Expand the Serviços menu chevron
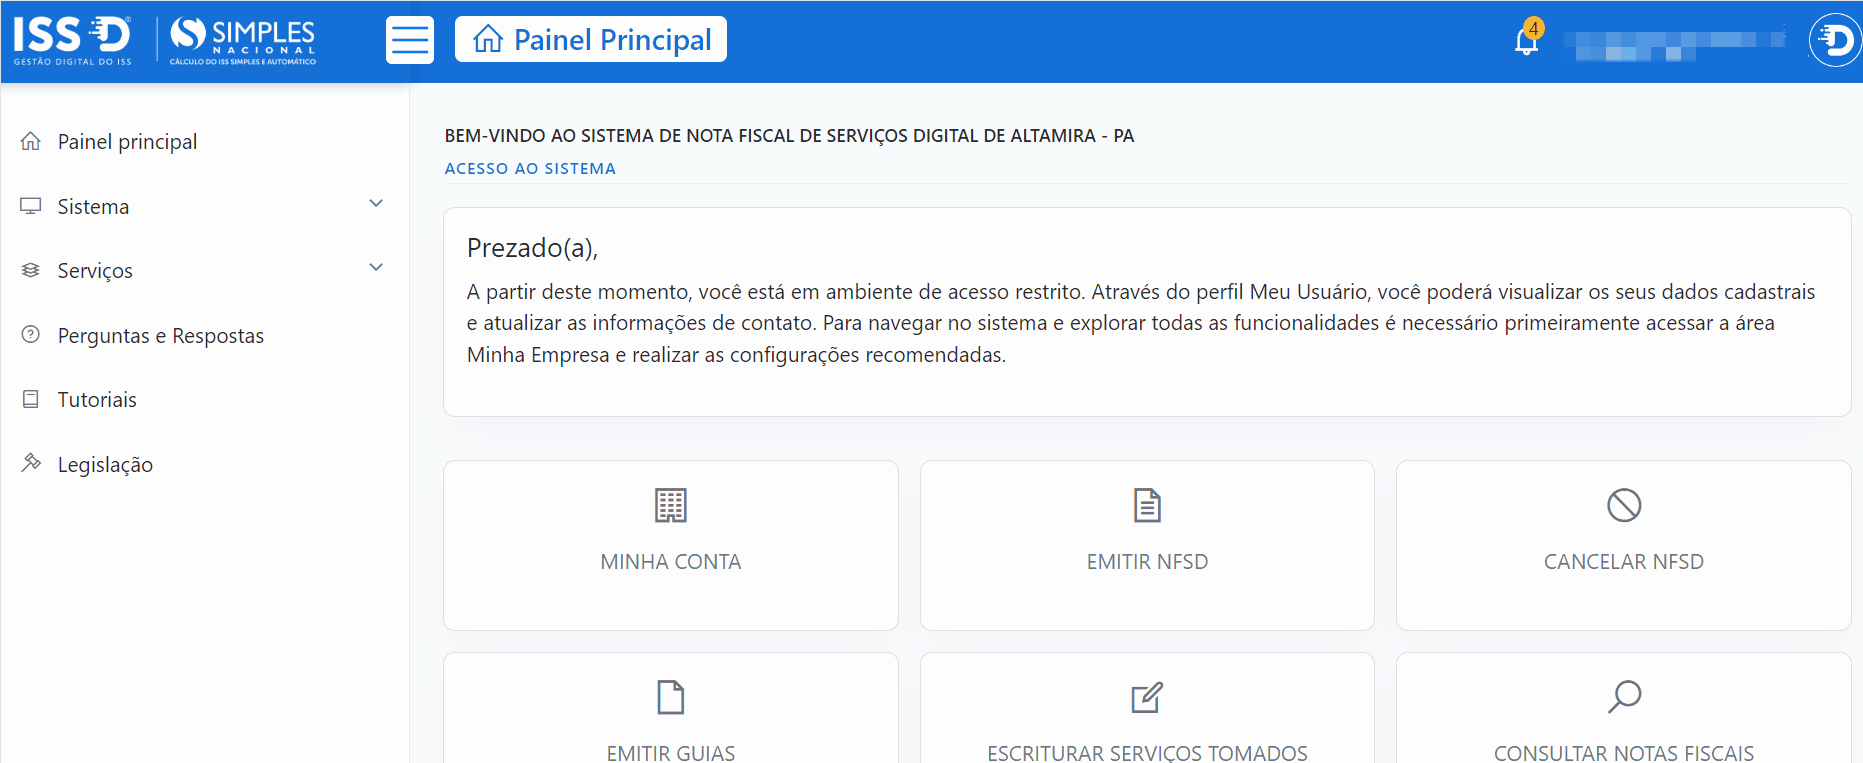The image size is (1863, 763). [x=376, y=268]
